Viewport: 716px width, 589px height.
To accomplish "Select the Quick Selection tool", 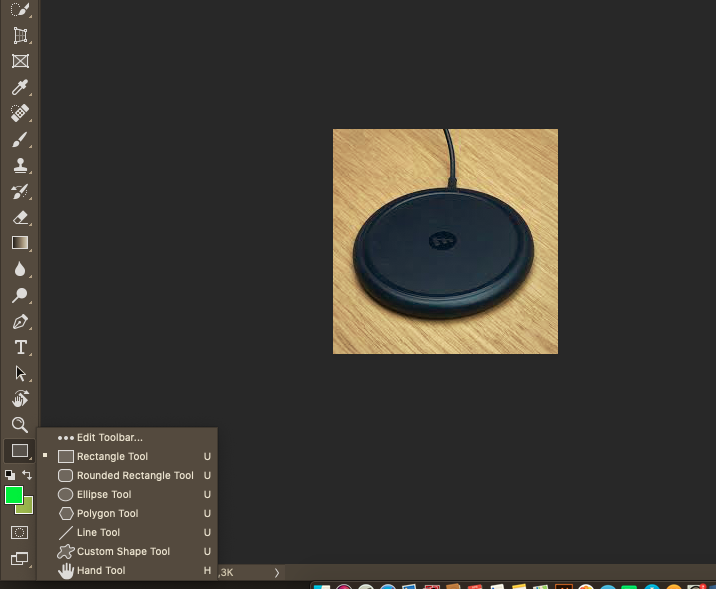I will 20,9.
